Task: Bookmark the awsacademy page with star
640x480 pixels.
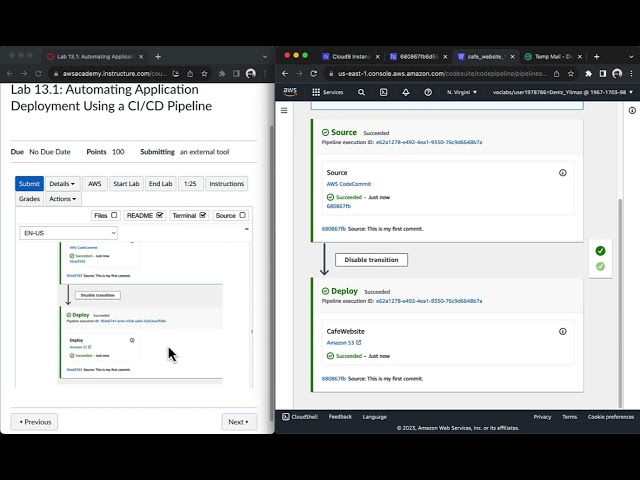Action: pyautogui.click(x=204, y=73)
